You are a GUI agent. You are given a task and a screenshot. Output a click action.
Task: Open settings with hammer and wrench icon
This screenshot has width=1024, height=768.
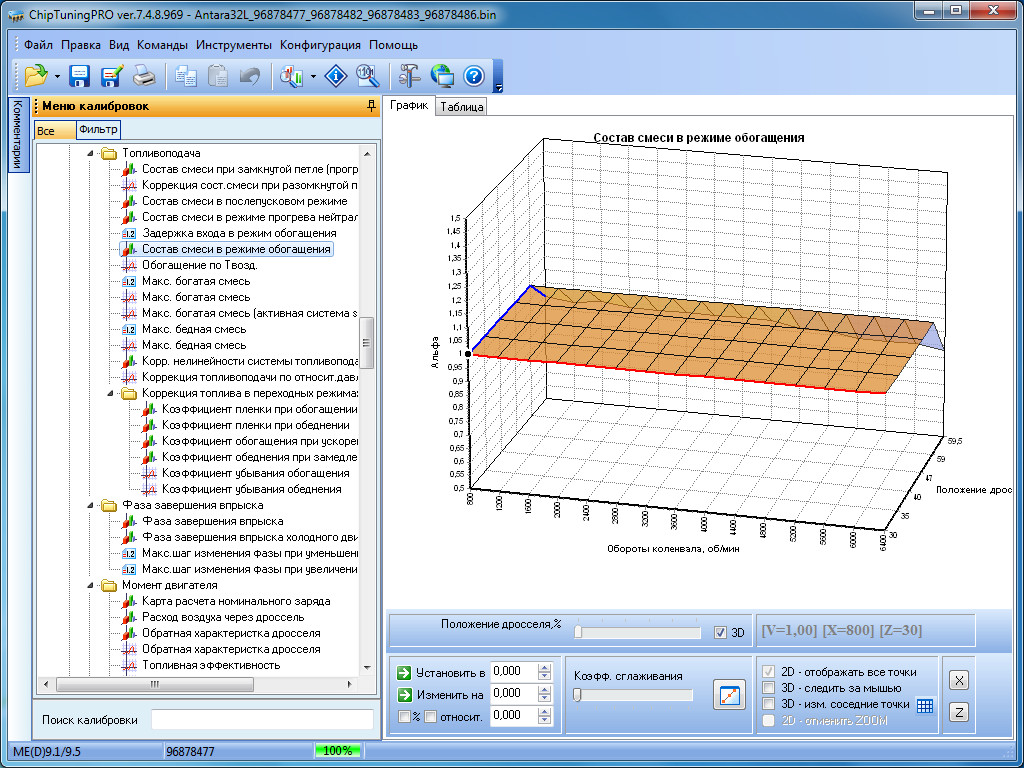pos(409,76)
